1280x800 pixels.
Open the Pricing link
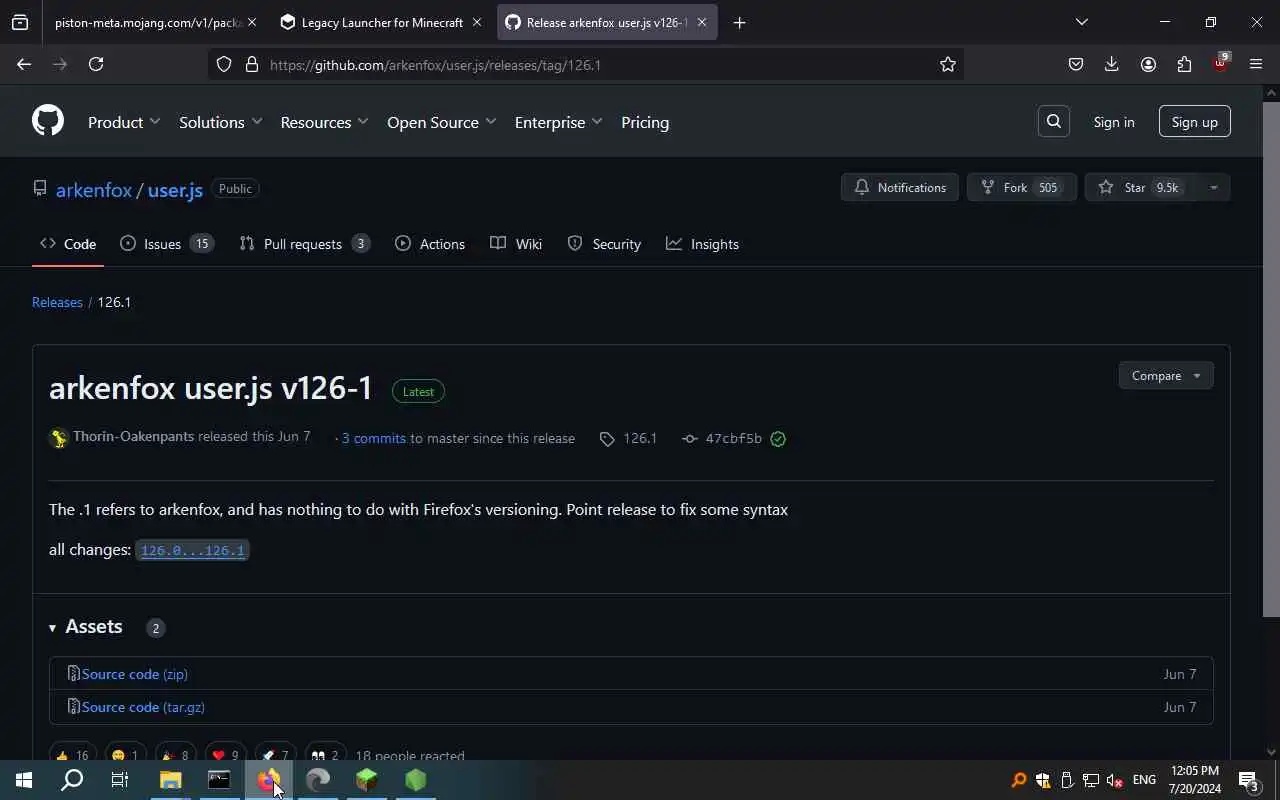[x=645, y=122]
